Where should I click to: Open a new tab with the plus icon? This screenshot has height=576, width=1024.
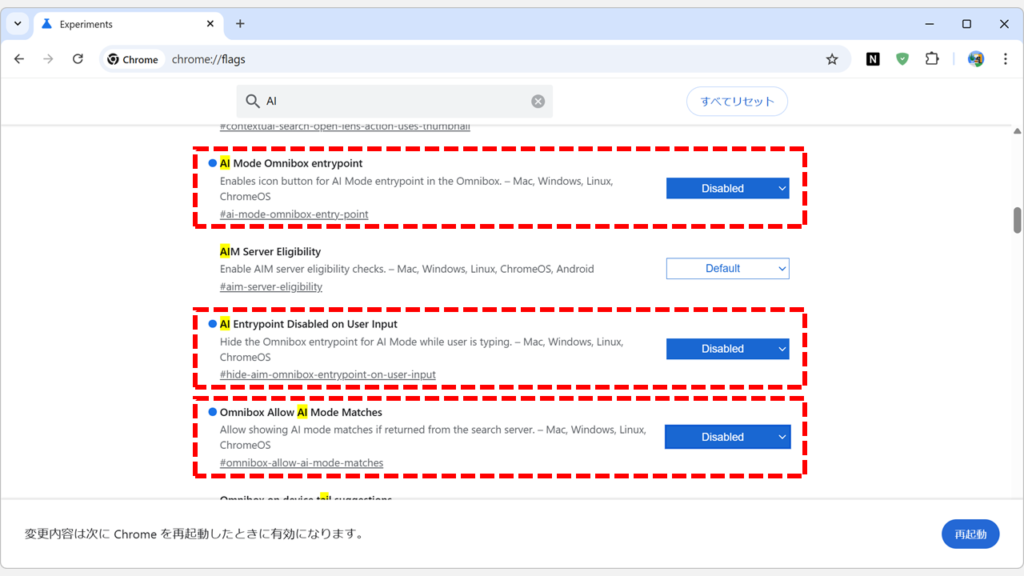[x=240, y=23]
